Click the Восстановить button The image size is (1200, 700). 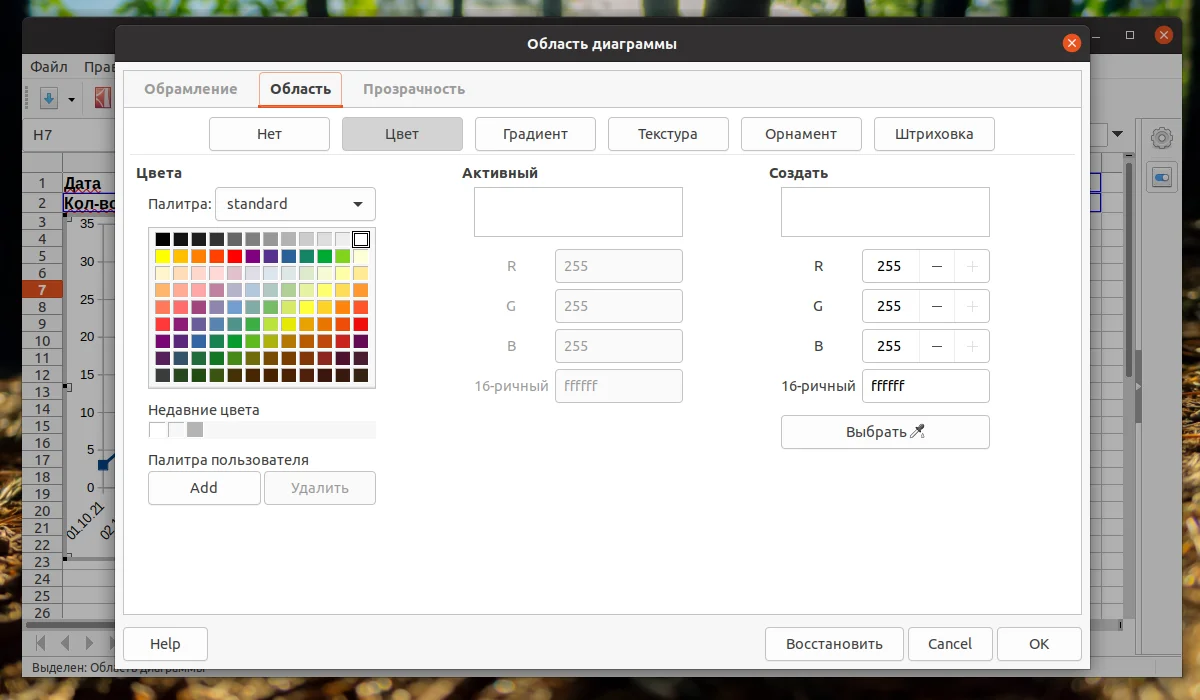(834, 643)
